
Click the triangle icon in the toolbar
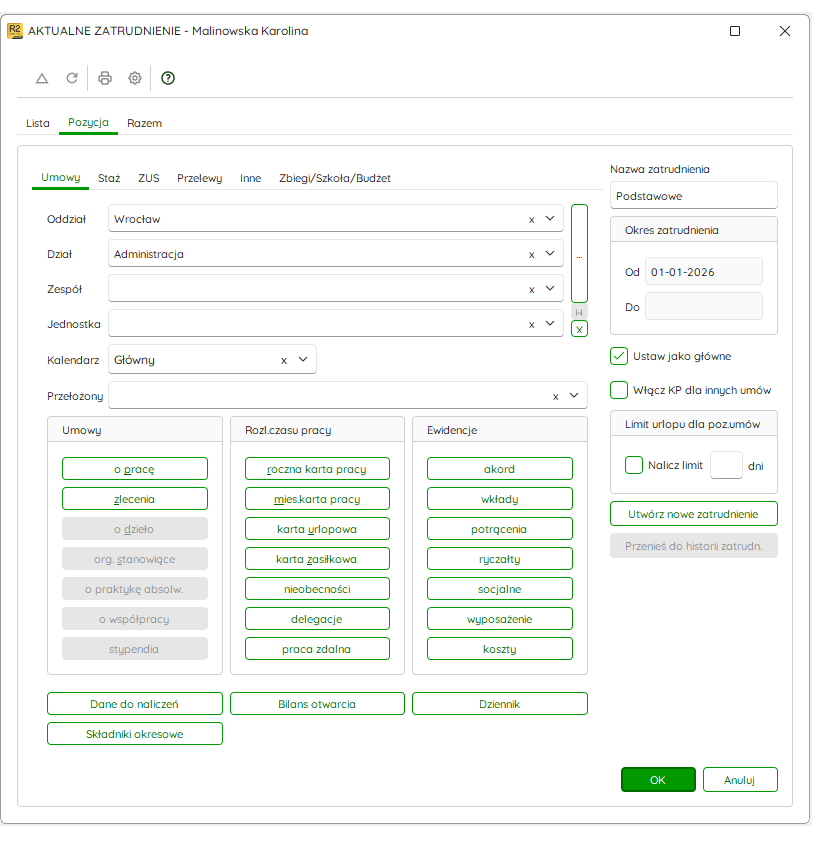pyautogui.click(x=42, y=78)
